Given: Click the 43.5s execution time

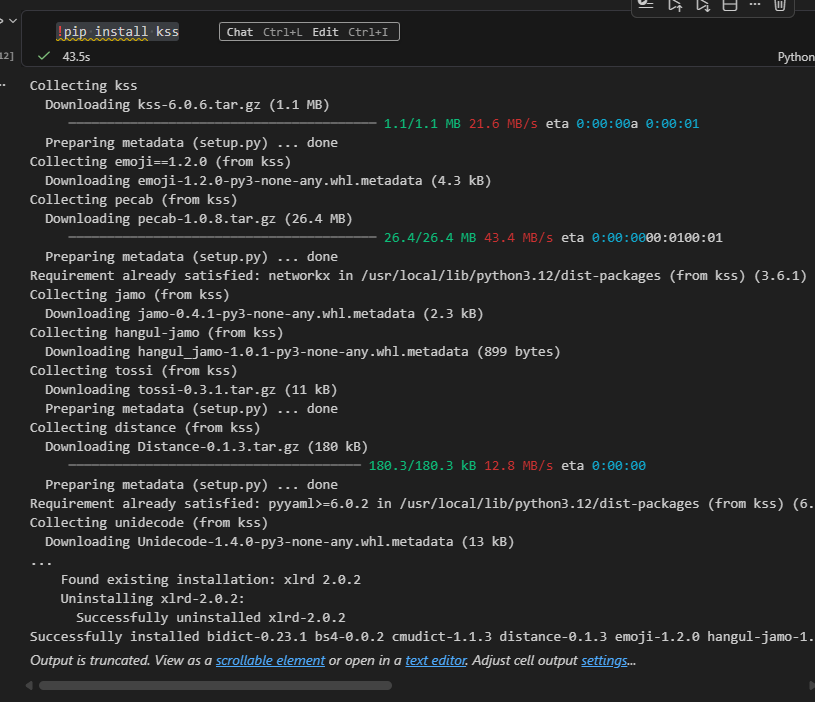Looking at the screenshot, I should (x=76, y=57).
